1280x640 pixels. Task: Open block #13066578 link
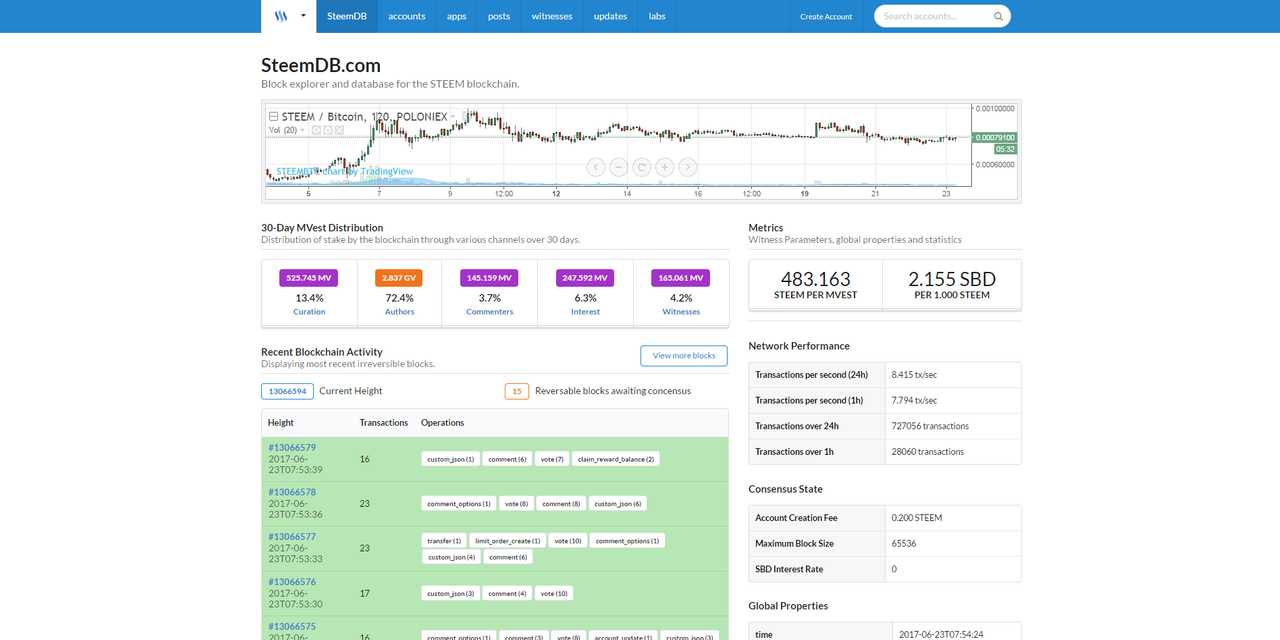pos(292,492)
